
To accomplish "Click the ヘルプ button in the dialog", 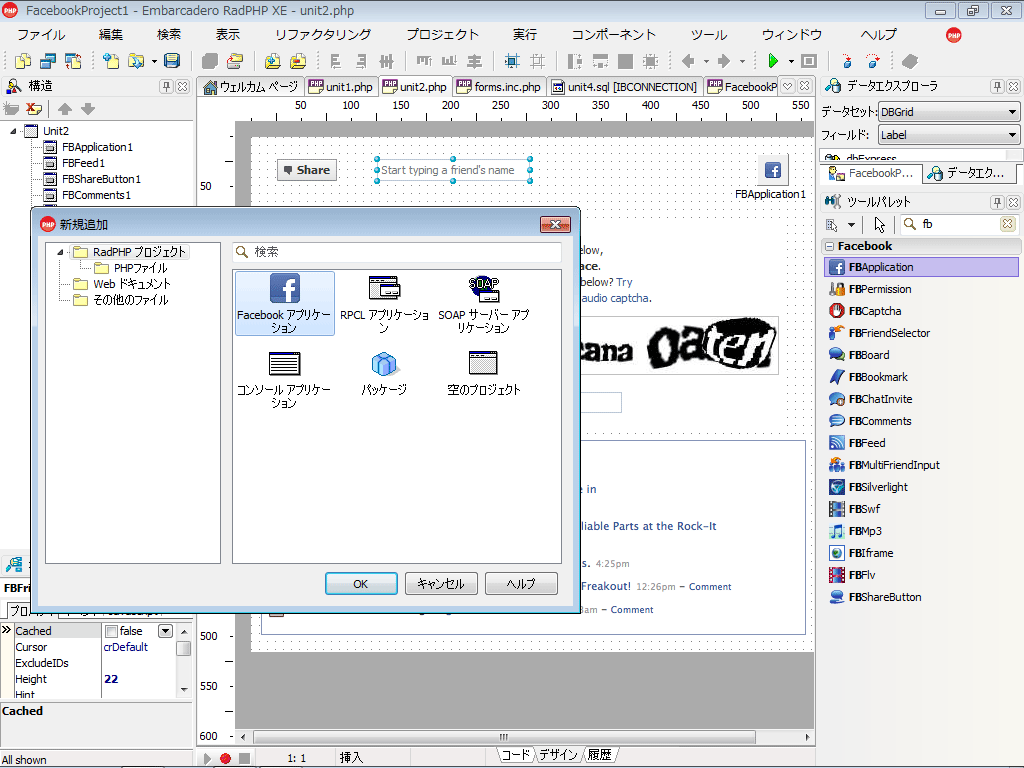I will pos(521,584).
